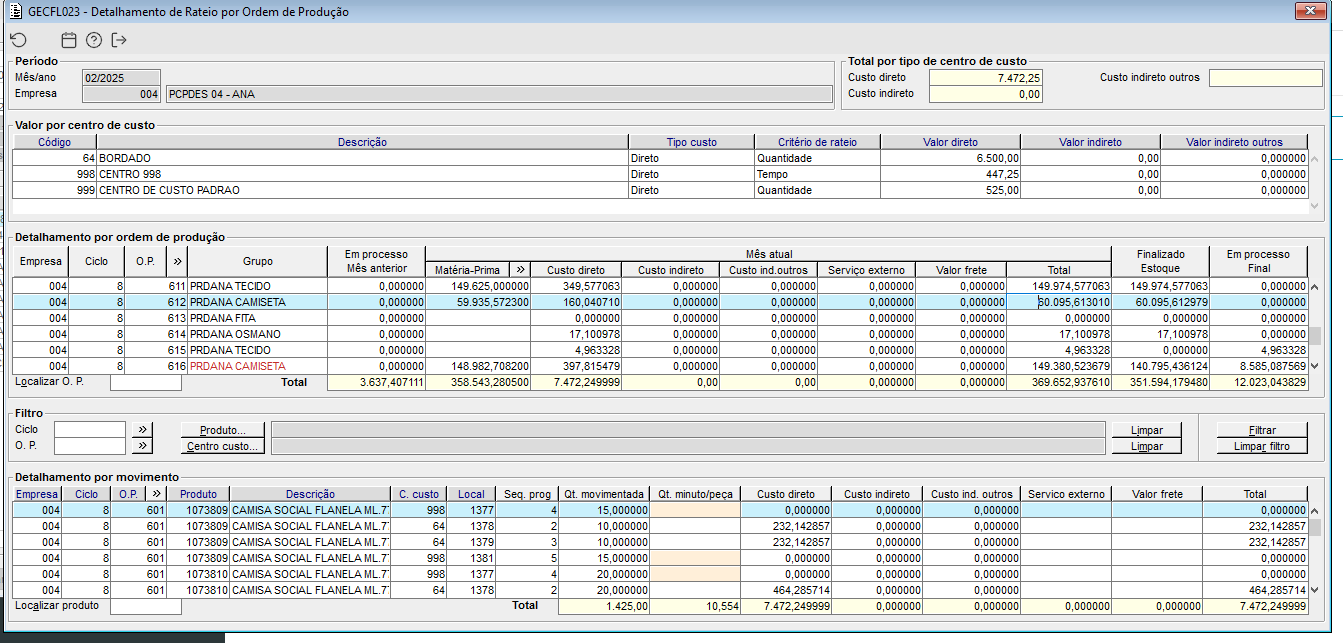The width and height of the screenshot is (1343, 643).
Task: Click the refresh icon in the toolbar
Action: click(18, 40)
